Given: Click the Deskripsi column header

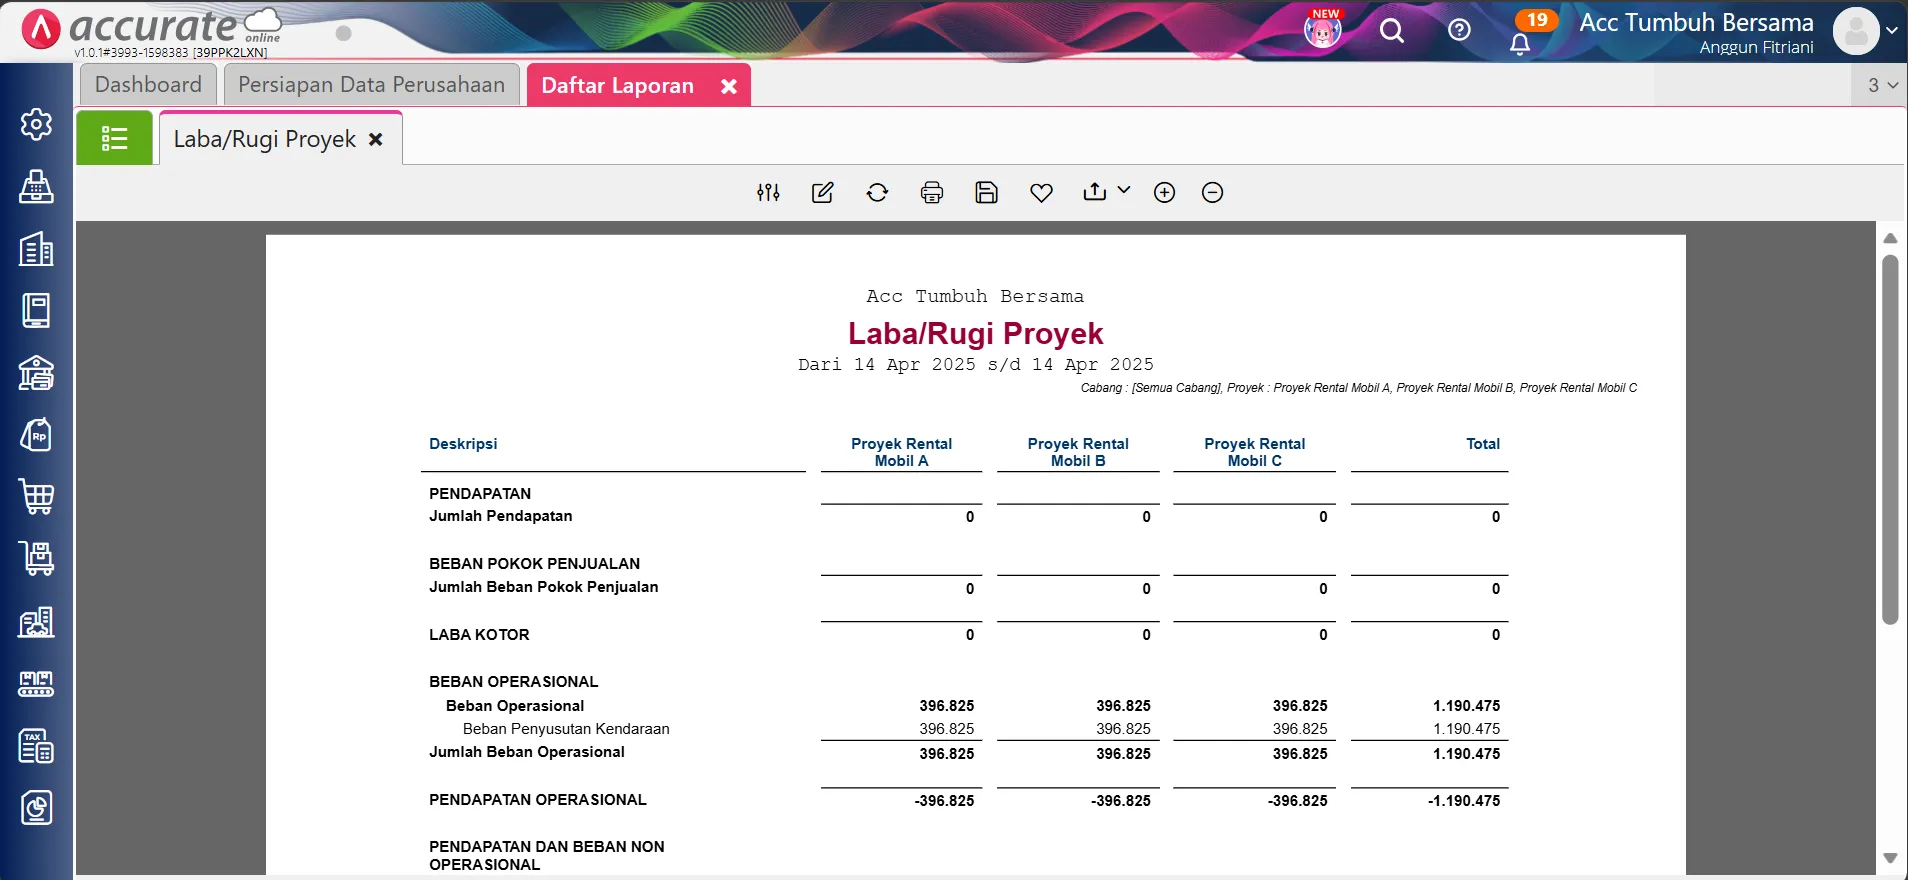Looking at the screenshot, I should pos(463,444).
